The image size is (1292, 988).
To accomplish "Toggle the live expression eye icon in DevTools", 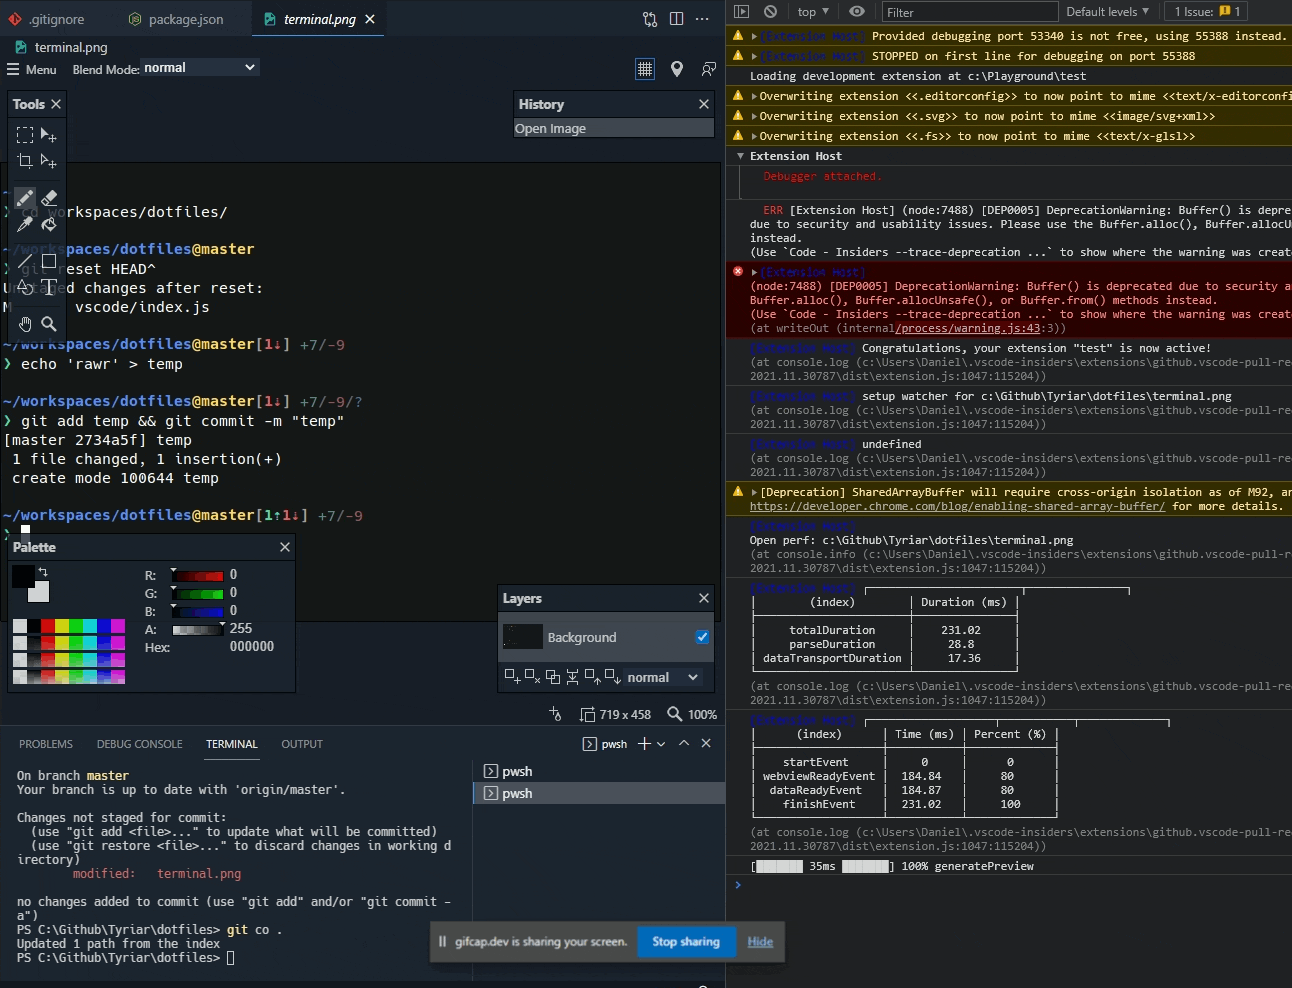I will 858,11.
